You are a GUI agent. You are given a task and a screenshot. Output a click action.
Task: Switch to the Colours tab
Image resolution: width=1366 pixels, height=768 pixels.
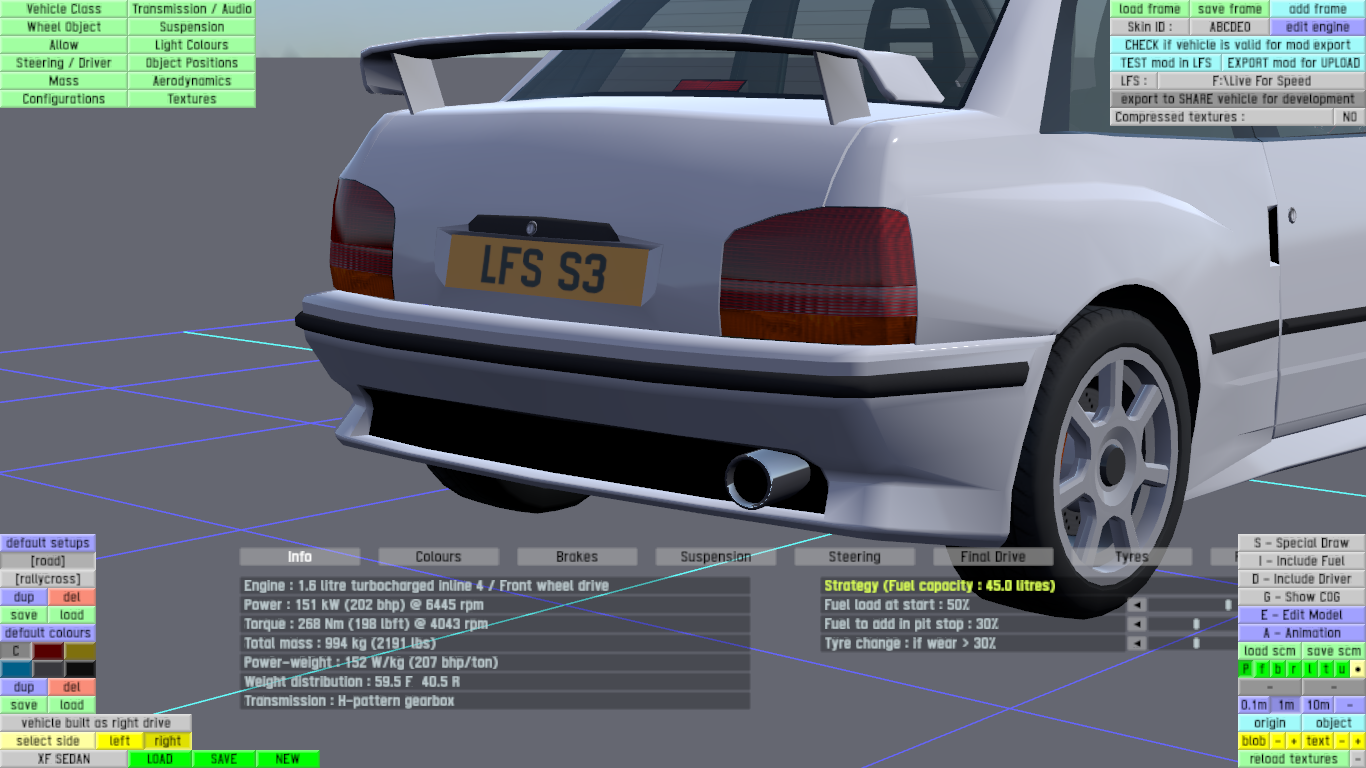[438, 557]
